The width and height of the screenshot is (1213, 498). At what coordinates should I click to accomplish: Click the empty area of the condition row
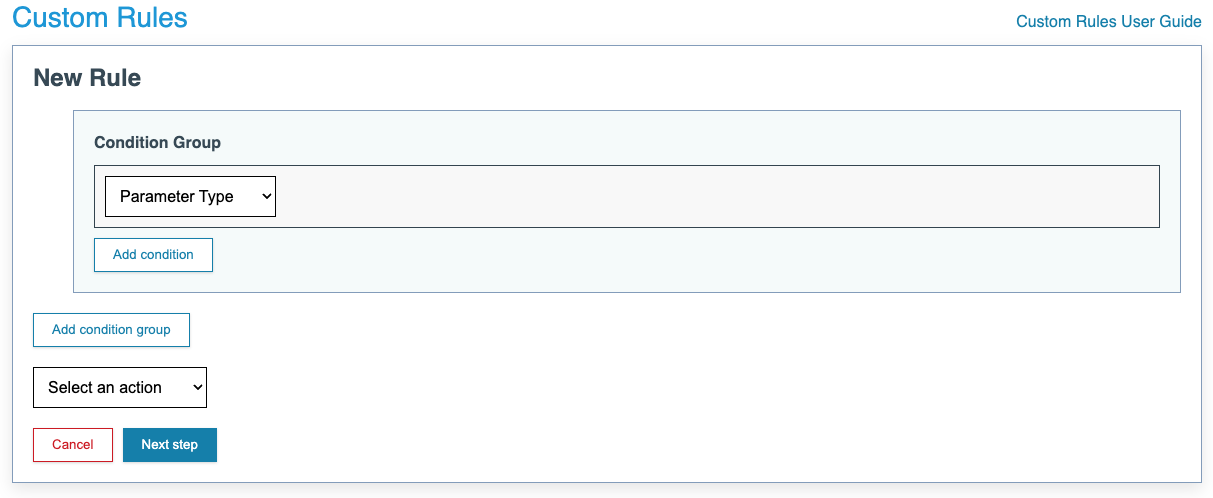(x=700, y=197)
